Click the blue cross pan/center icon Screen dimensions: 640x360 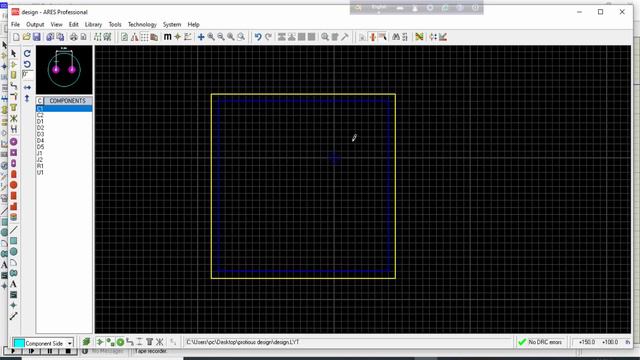coord(201,37)
